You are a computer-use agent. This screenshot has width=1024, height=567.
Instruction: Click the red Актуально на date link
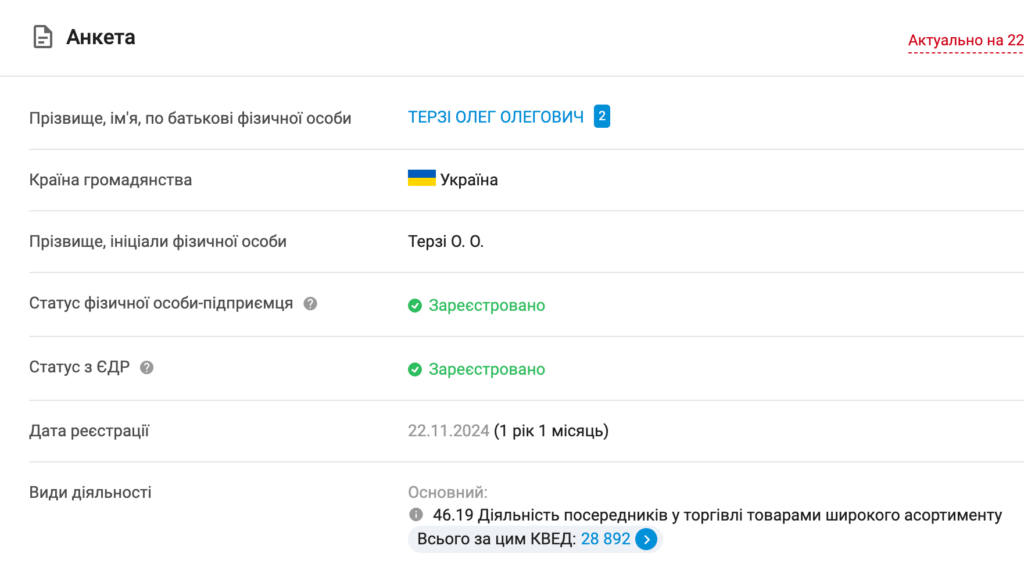tap(964, 41)
